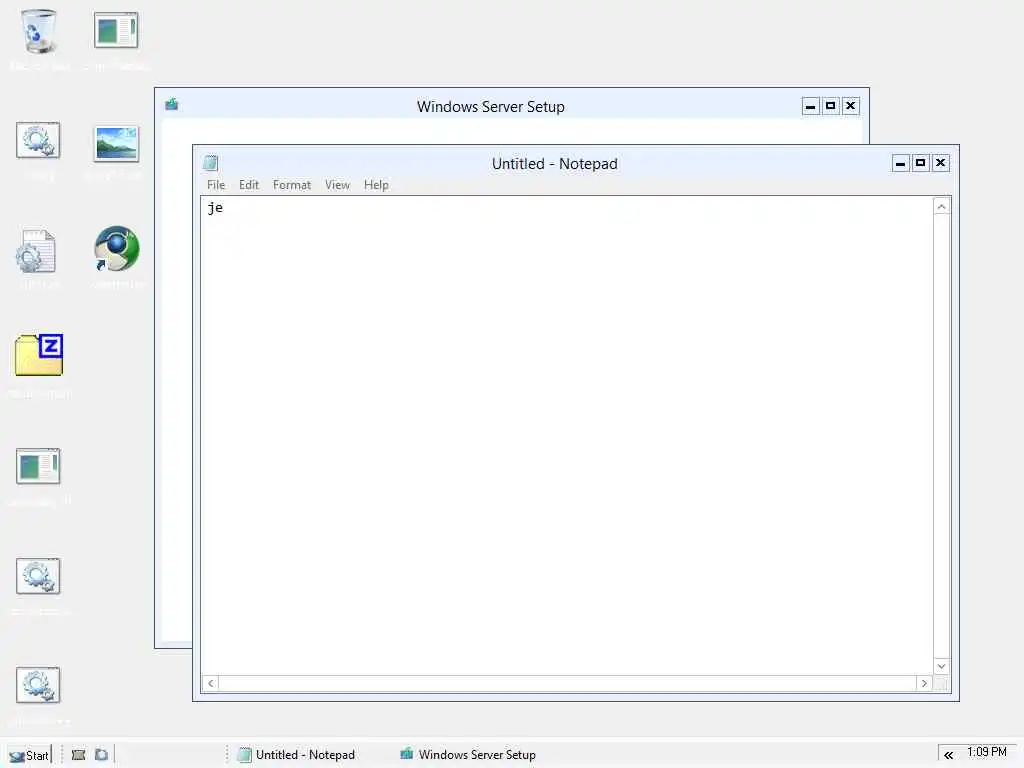1024x768 pixels.
Task: Switch to Untitled - Notepad taskbar button
Action: (x=296, y=755)
